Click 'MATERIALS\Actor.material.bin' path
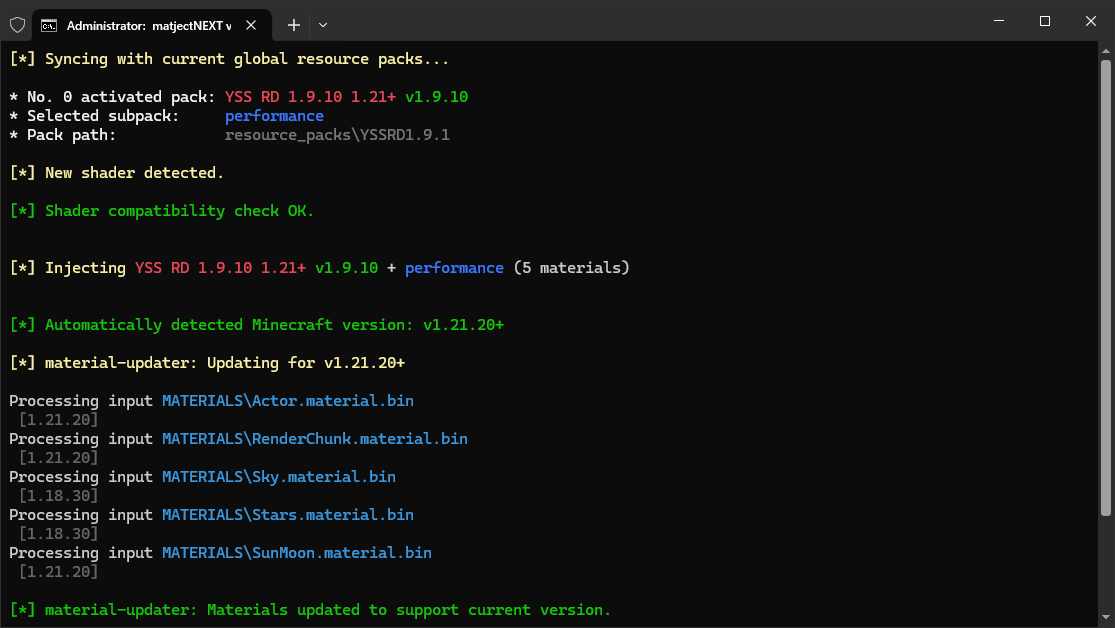Screen dimensions: 1115x628 pos(287,401)
